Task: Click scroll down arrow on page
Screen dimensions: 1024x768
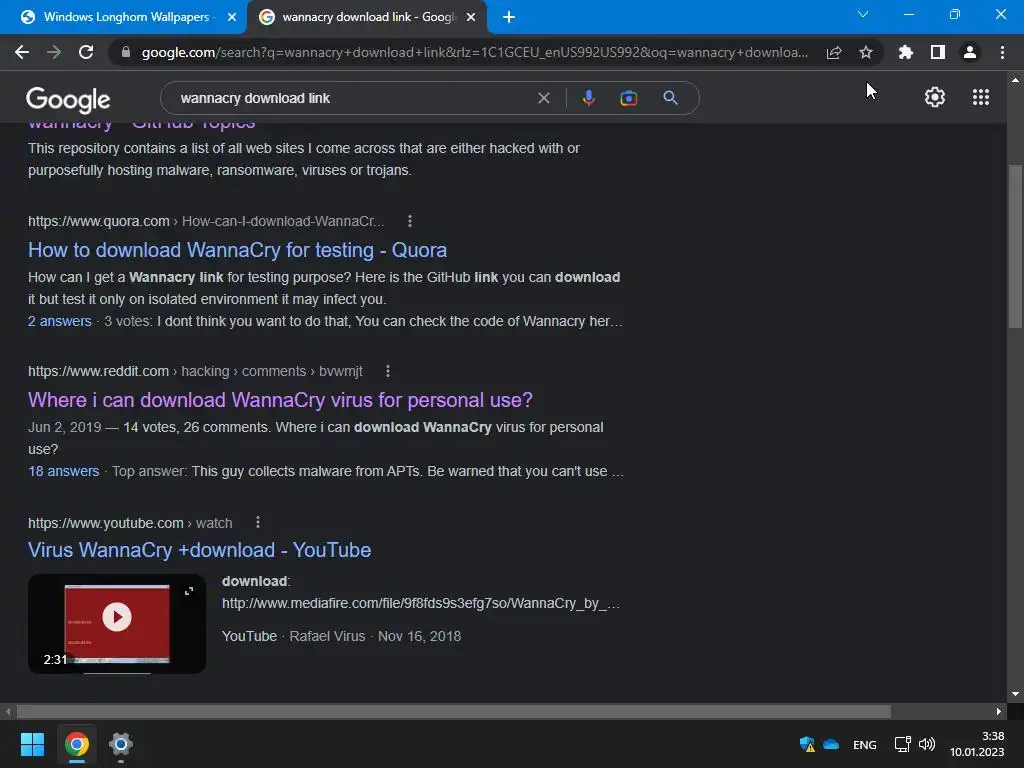Action: pyautogui.click(x=1015, y=694)
